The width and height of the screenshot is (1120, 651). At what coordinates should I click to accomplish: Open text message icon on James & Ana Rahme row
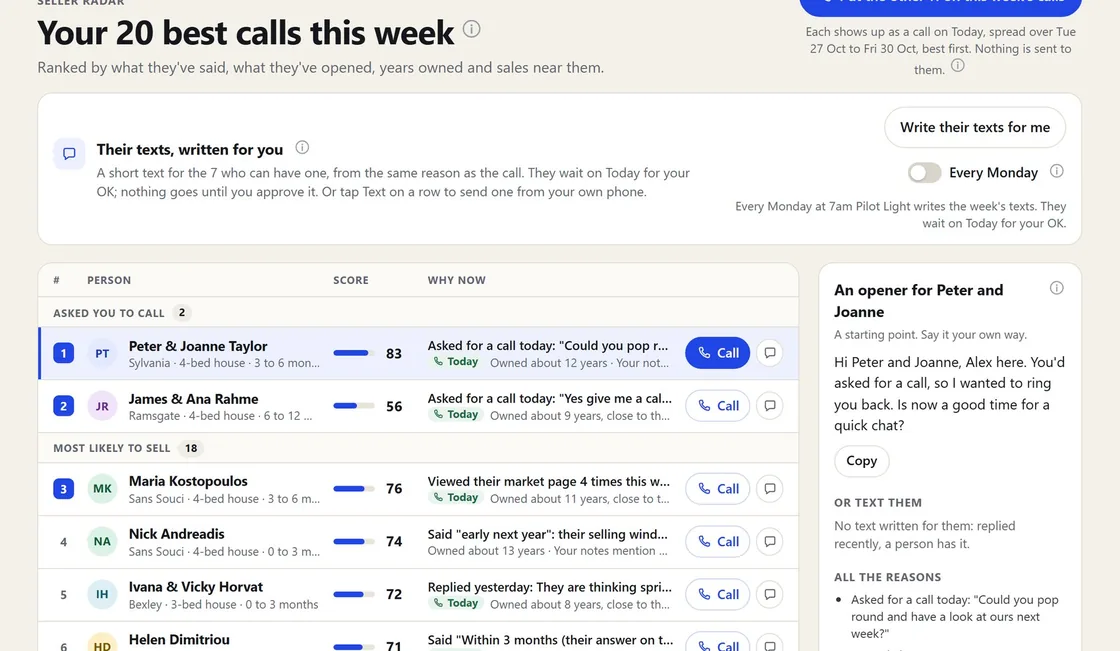click(x=770, y=406)
